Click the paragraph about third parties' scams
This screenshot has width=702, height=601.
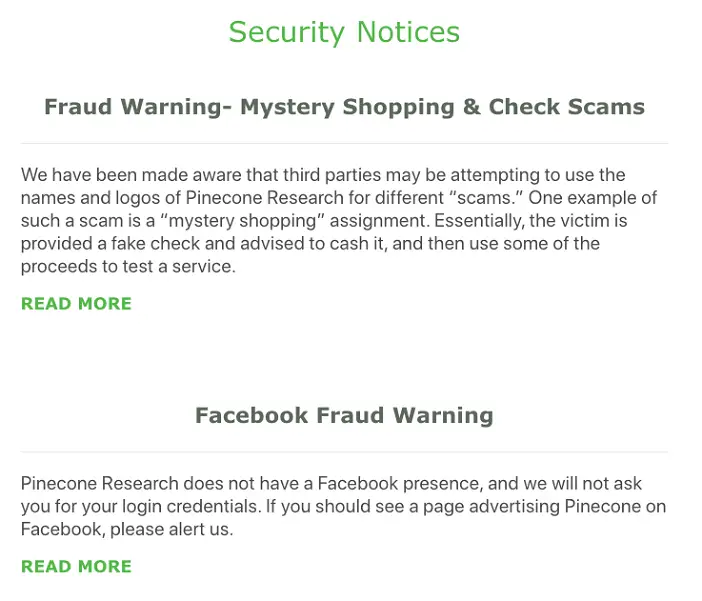click(339, 220)
